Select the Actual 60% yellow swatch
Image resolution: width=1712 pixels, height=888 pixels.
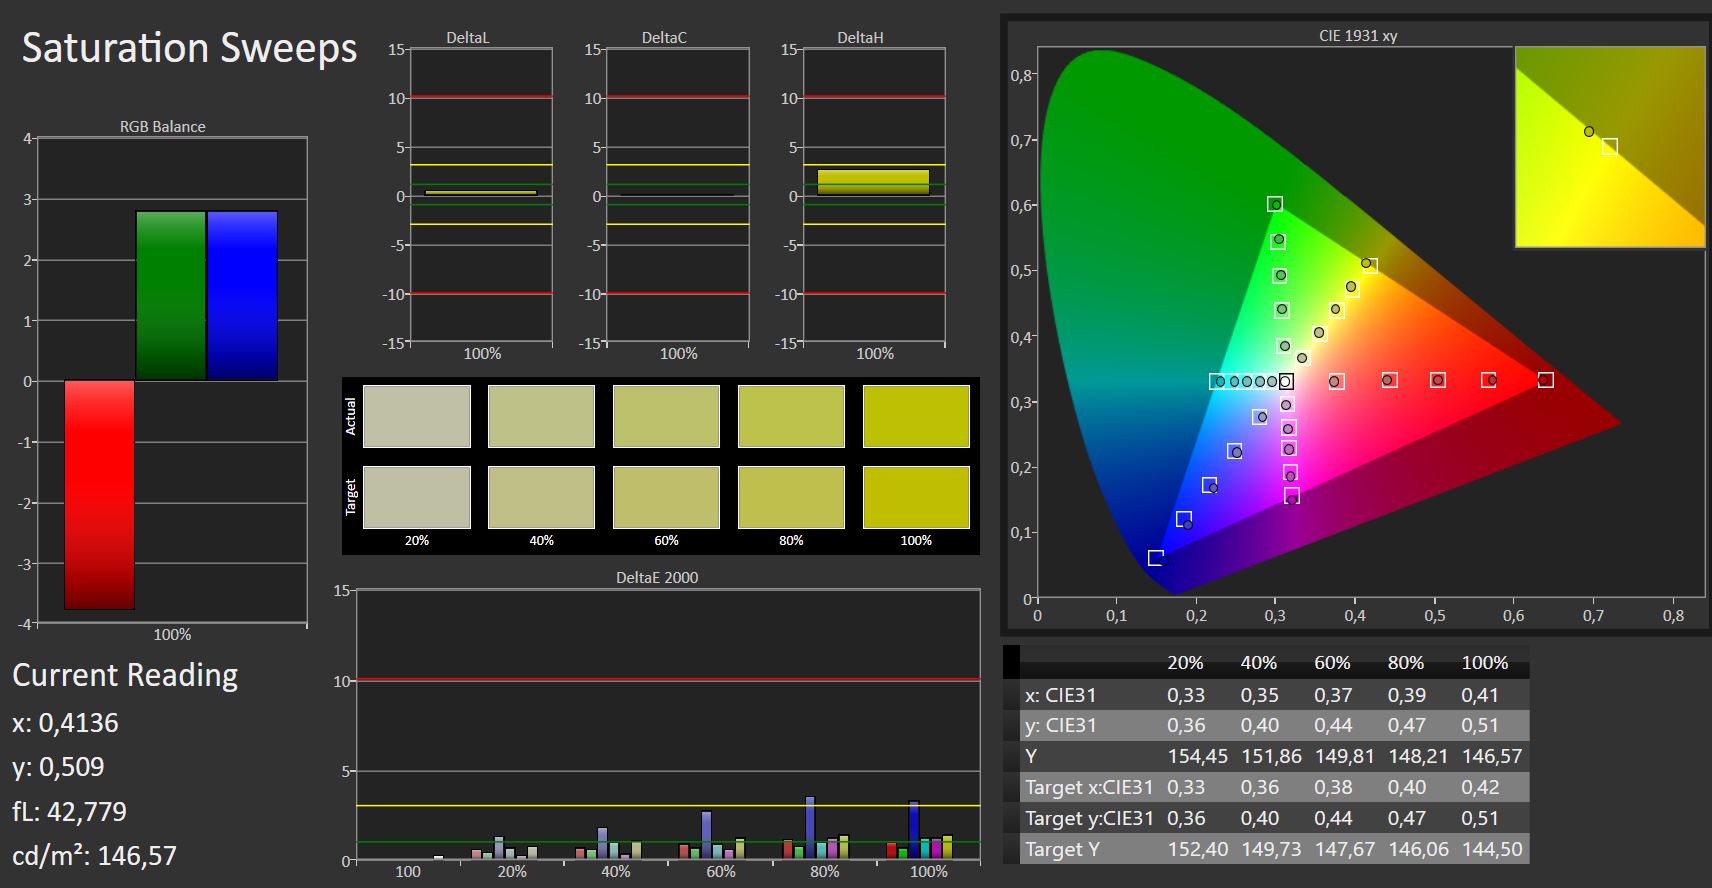click(666, 416)
